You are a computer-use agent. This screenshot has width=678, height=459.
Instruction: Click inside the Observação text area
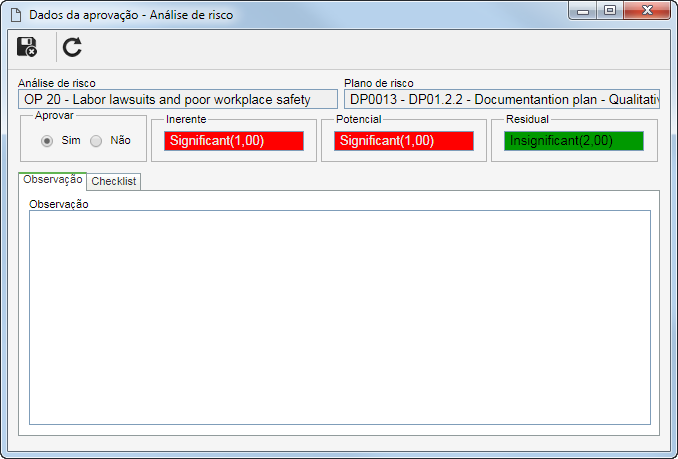(x=340, y=317)
